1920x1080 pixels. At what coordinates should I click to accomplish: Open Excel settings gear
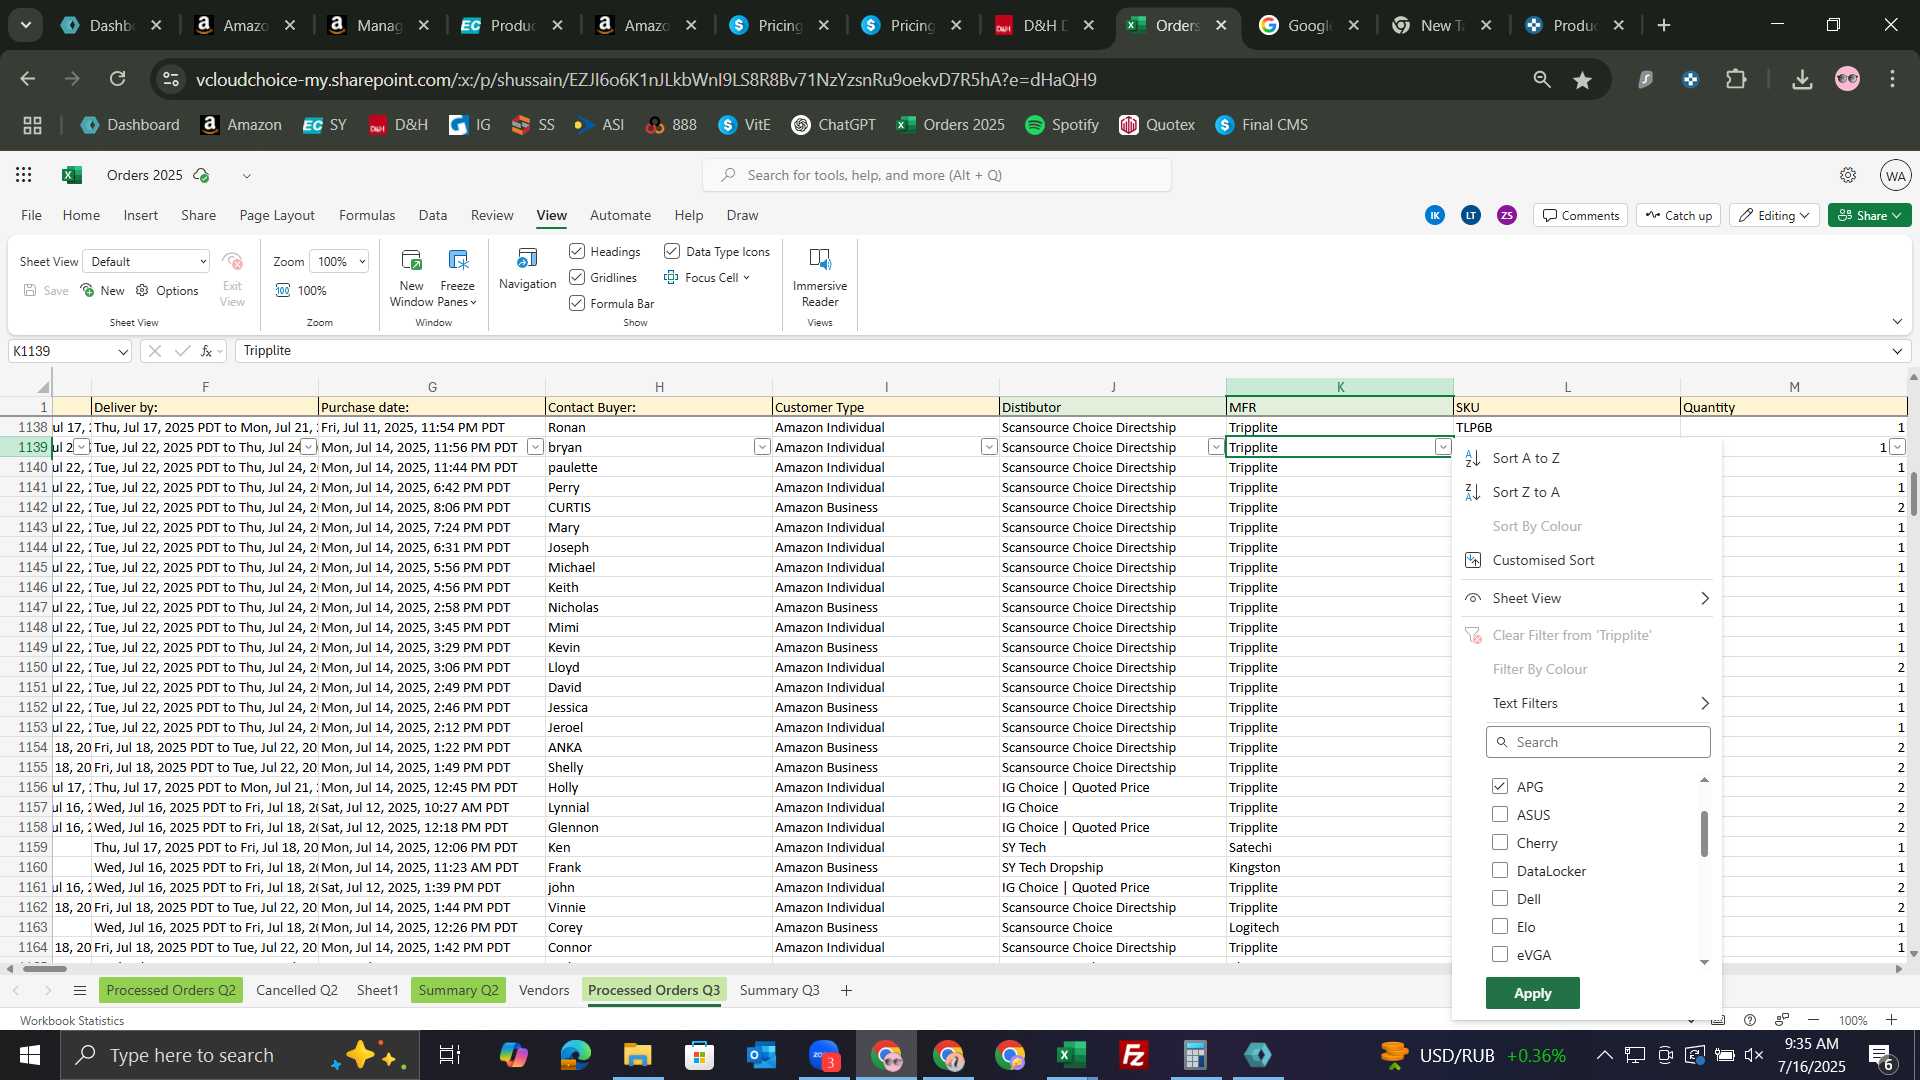point(1848,175)
